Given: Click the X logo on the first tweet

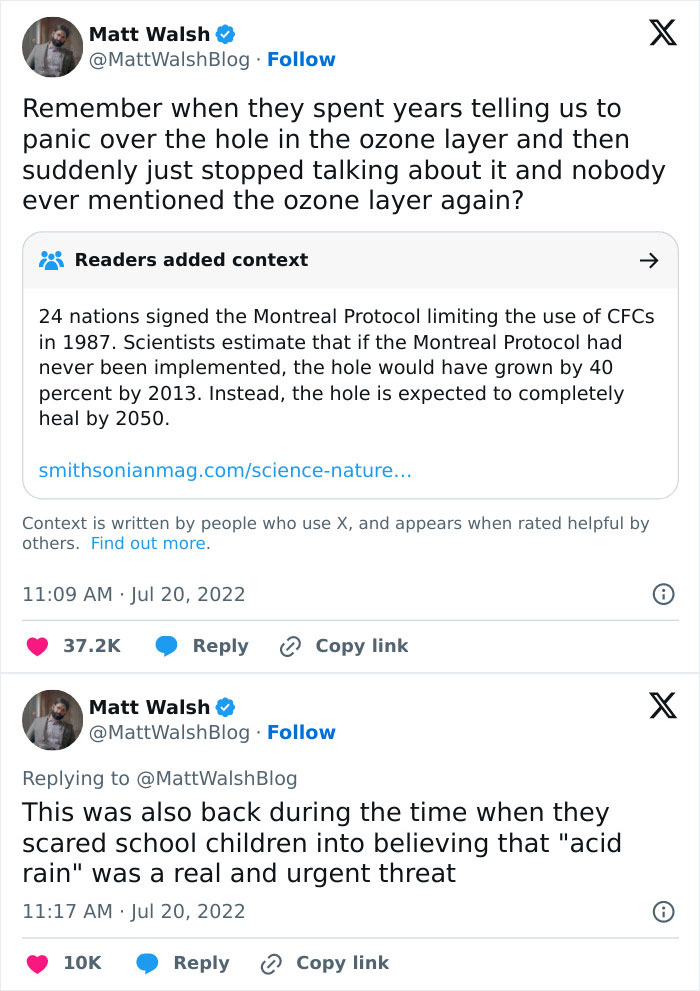Looking at the screenshot, I should (662, 33).
